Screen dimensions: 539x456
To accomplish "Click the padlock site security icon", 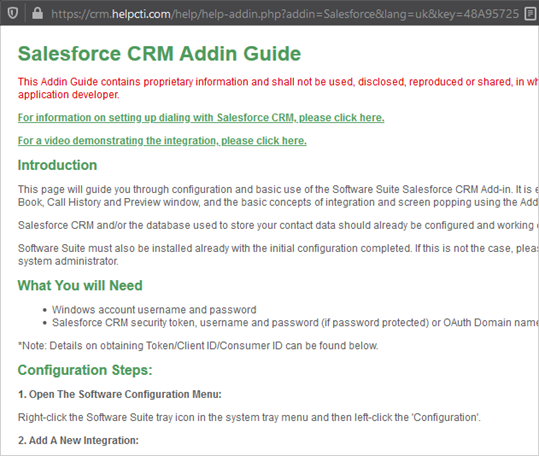I will [37, 13].
